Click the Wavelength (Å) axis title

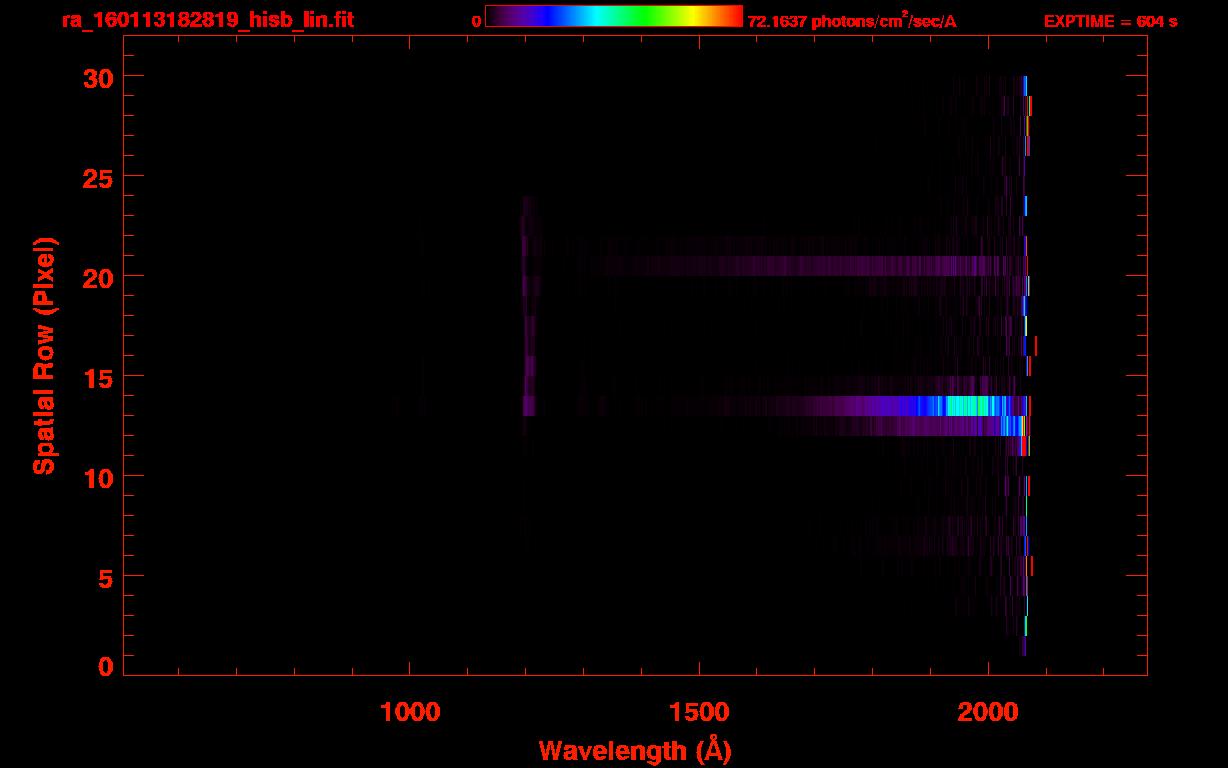(635, 750)
